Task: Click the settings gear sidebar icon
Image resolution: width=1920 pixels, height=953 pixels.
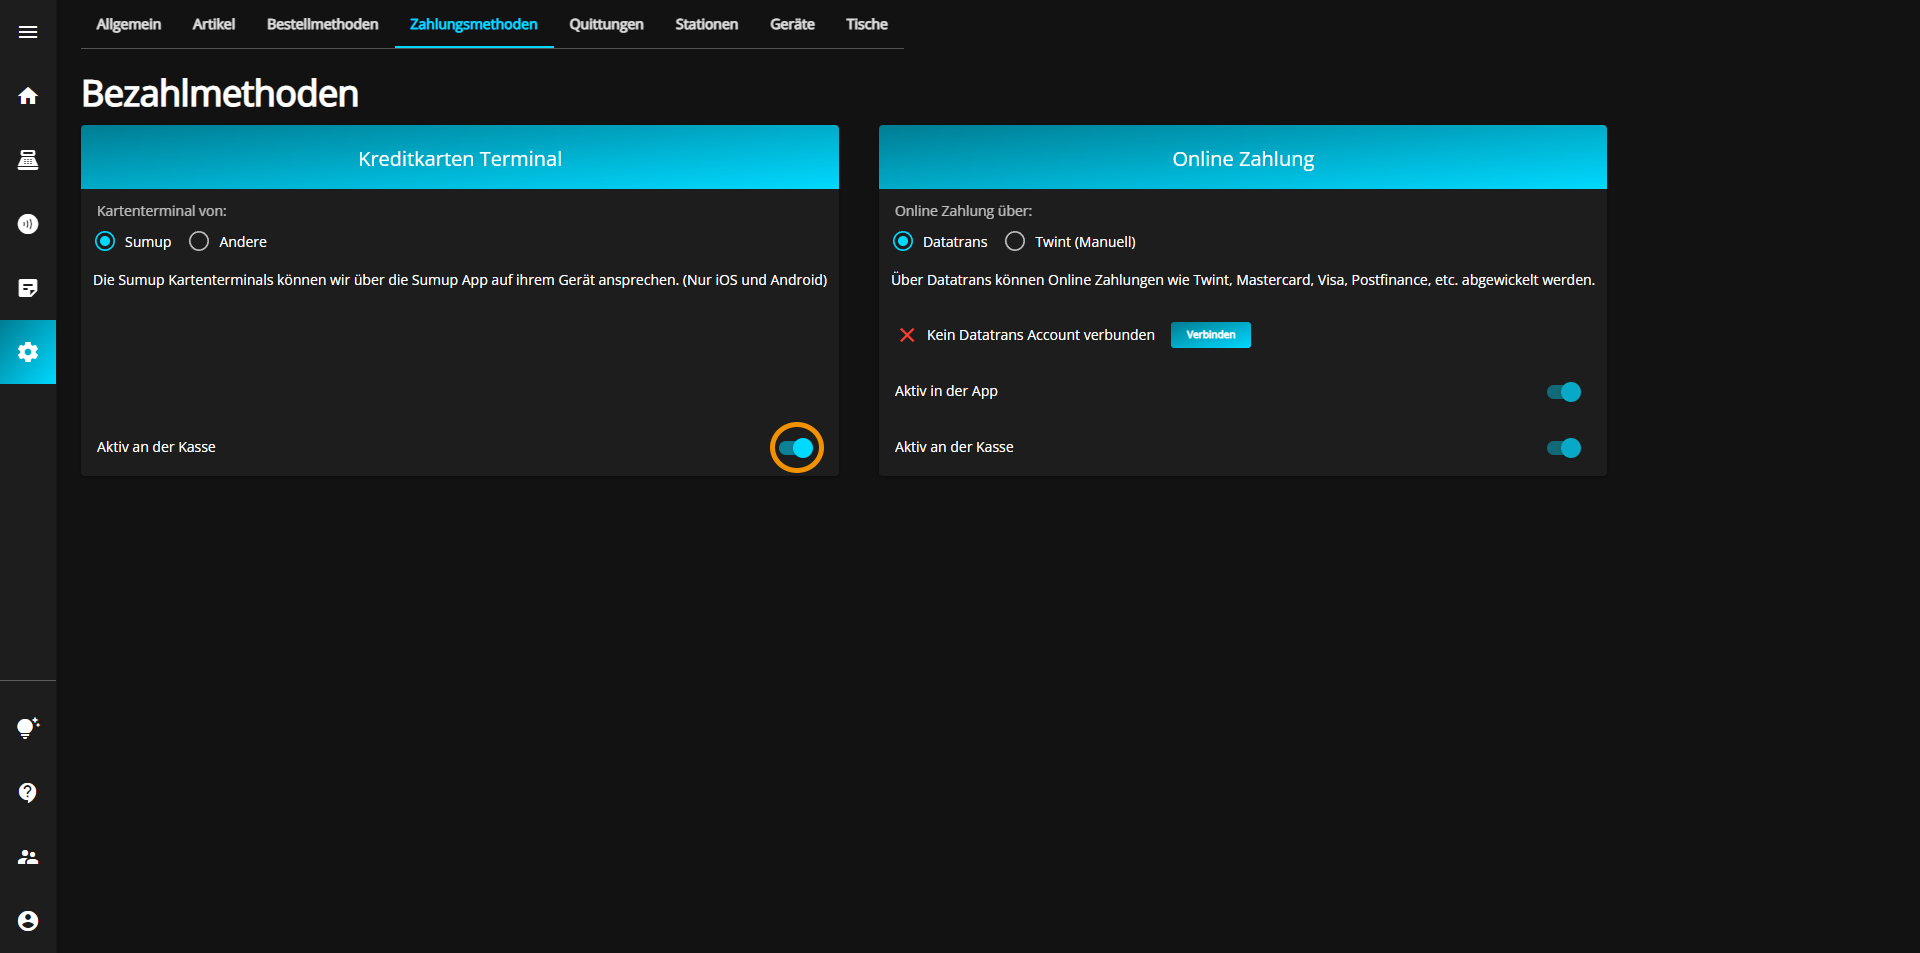Action: click(x=28, y=352)
